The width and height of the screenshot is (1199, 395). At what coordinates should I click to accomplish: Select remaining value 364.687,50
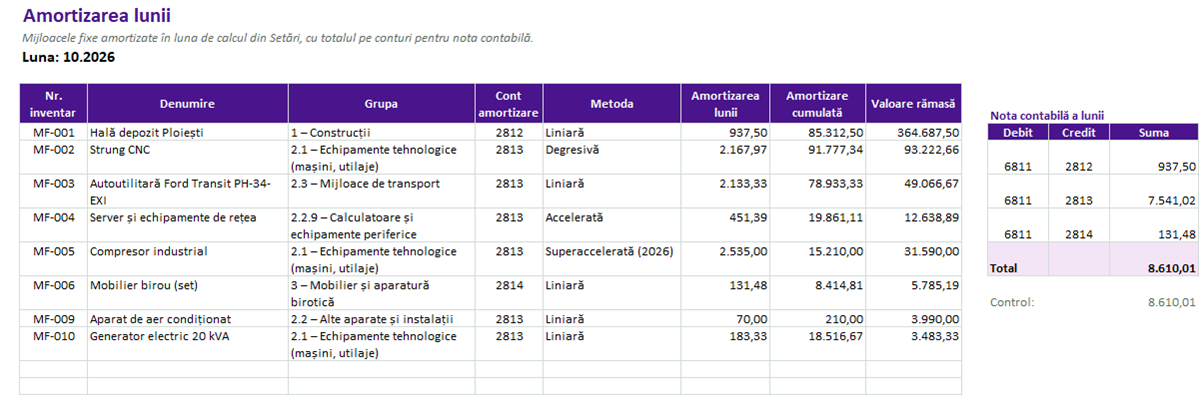914,132
